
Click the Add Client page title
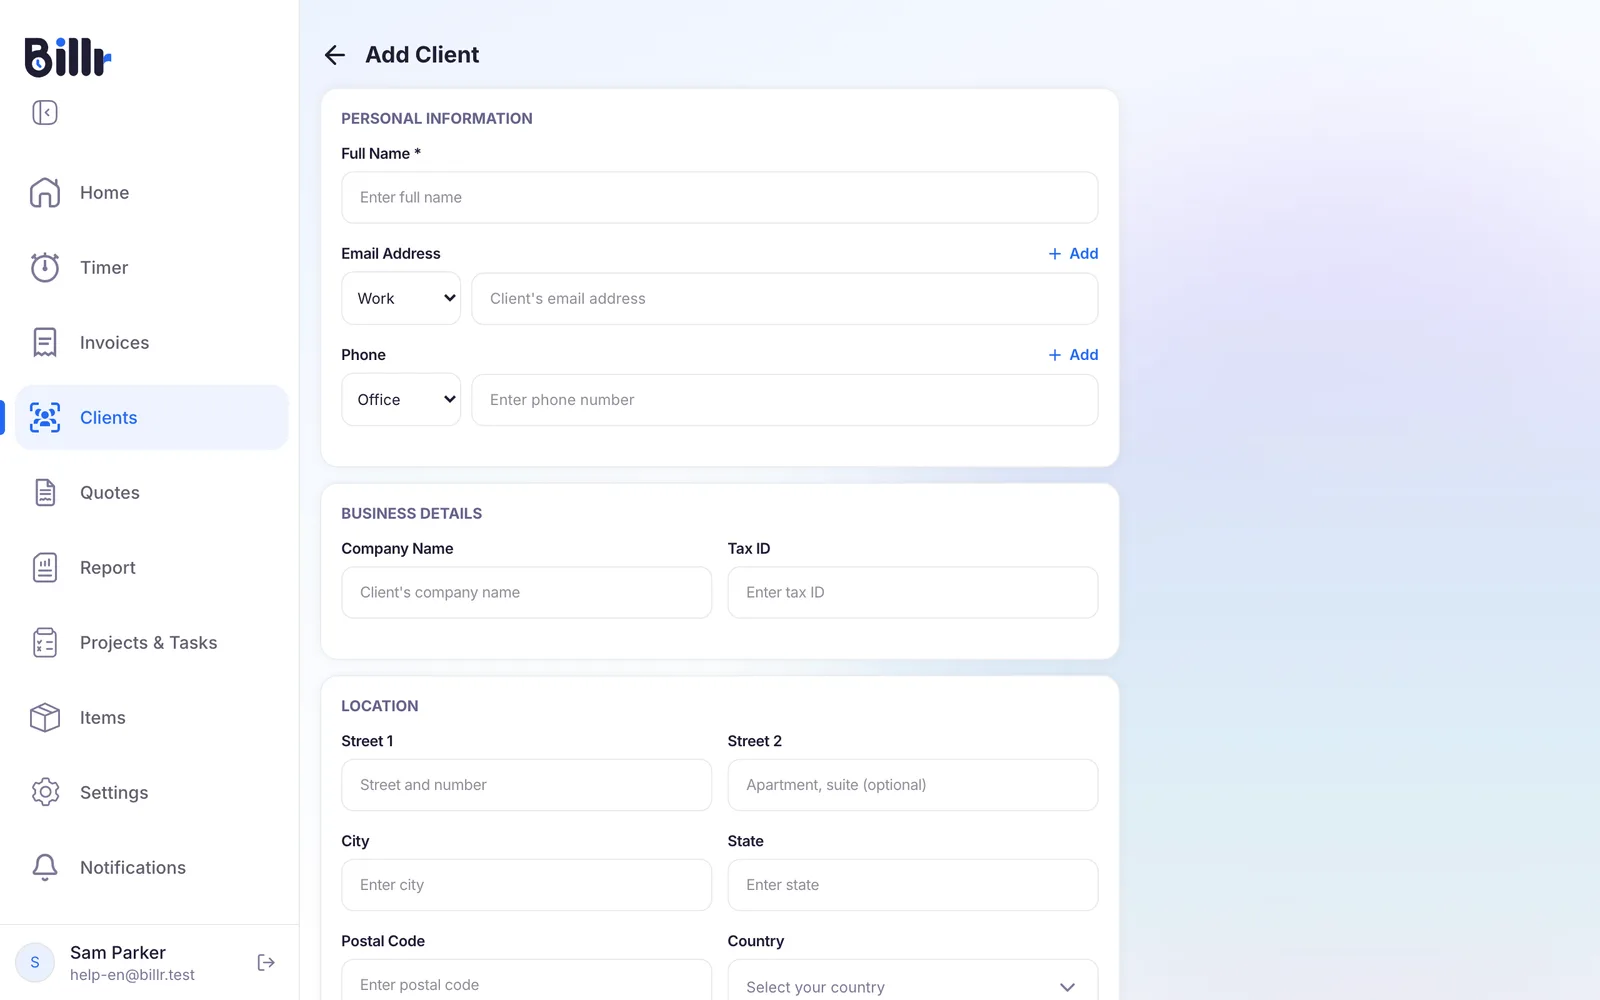[x=422, y=55]
